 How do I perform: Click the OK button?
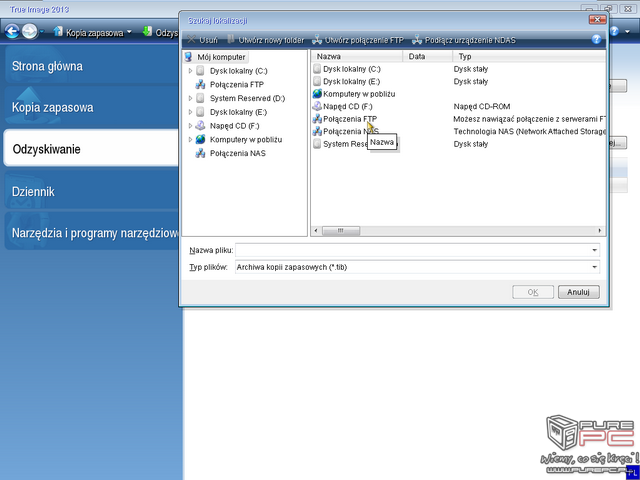point(533,292)
